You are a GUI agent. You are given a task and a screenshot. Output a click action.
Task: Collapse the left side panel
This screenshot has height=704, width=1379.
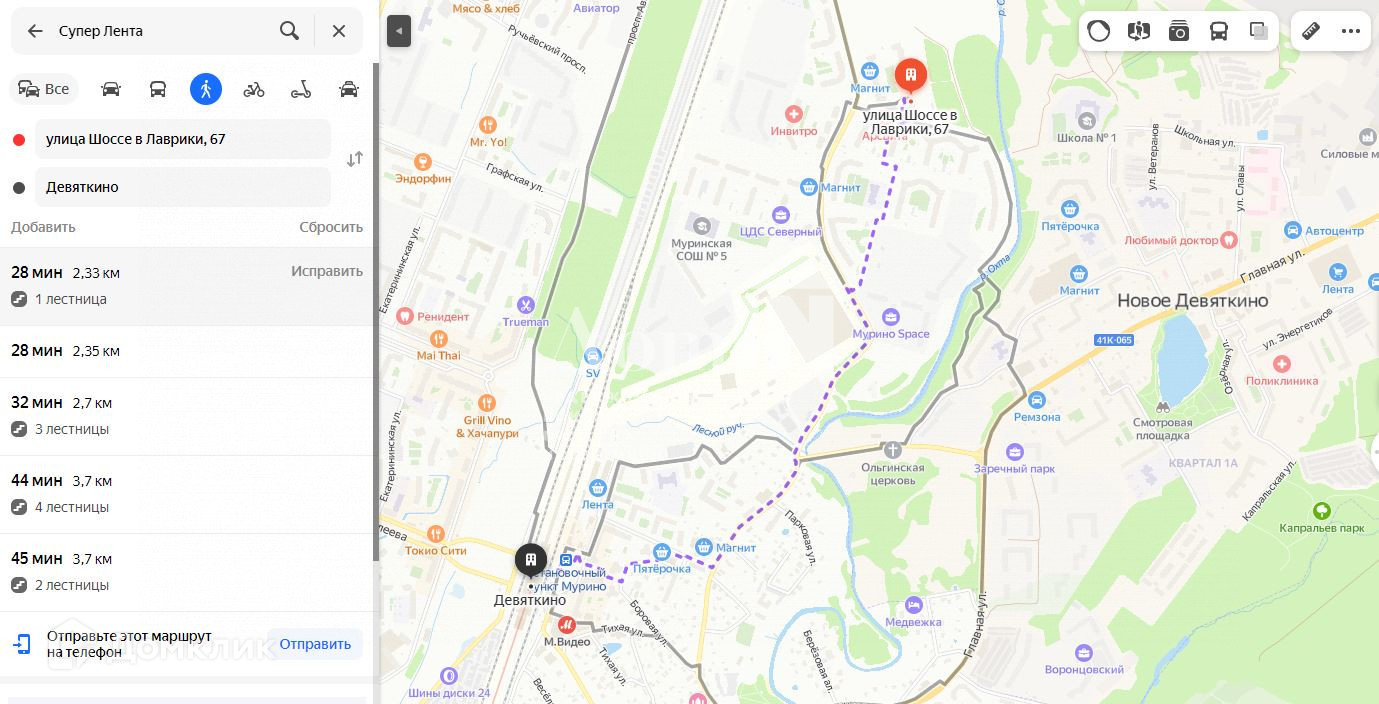point(399,31)
